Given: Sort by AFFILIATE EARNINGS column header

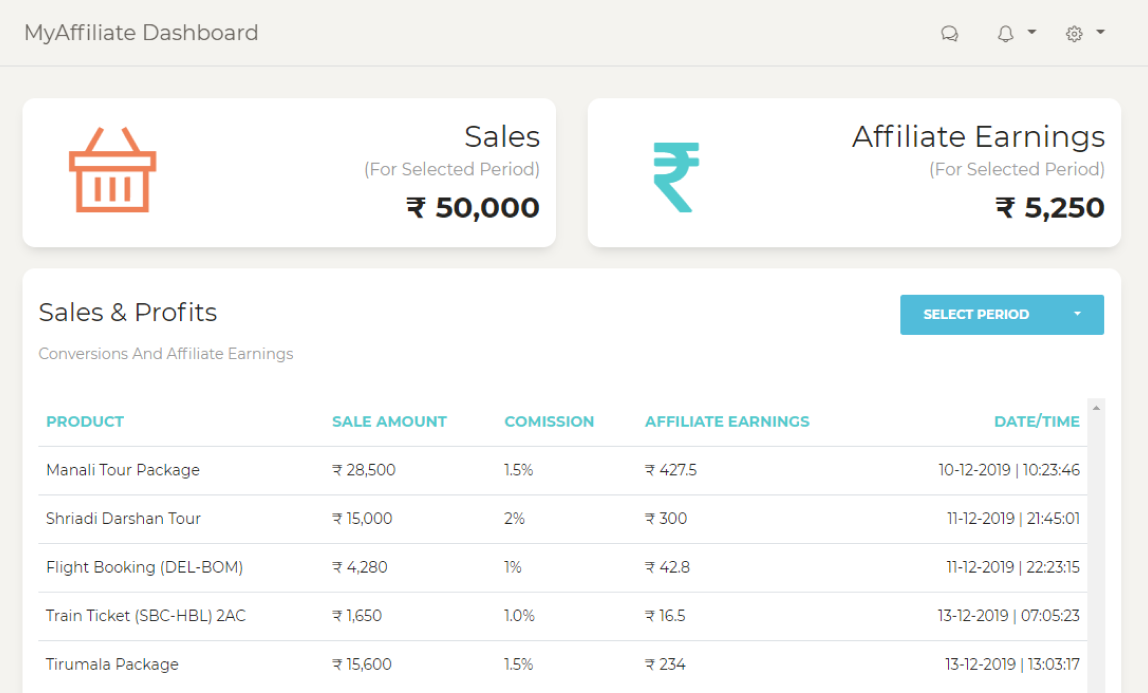Looking at the screenshot, I should pos(727,421).
